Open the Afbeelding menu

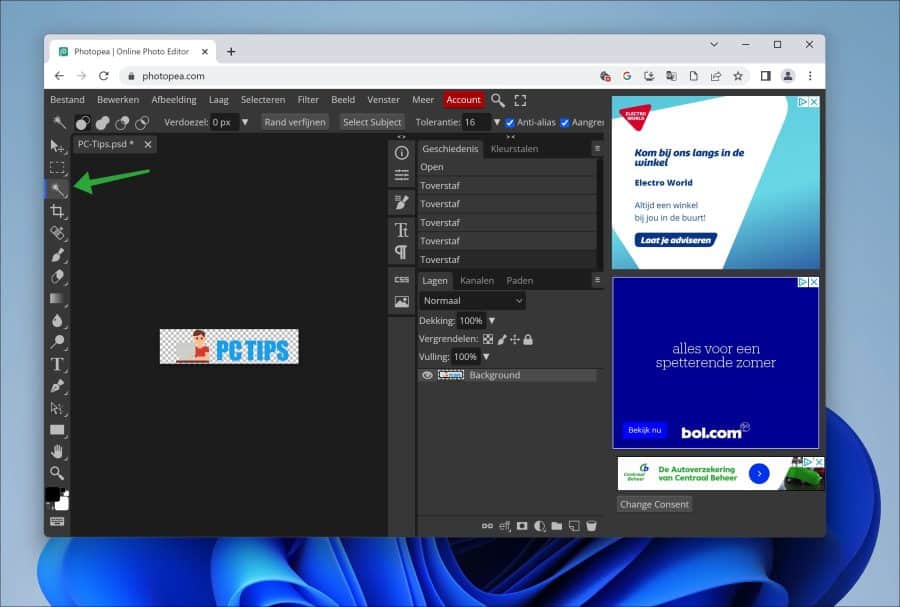174,100
